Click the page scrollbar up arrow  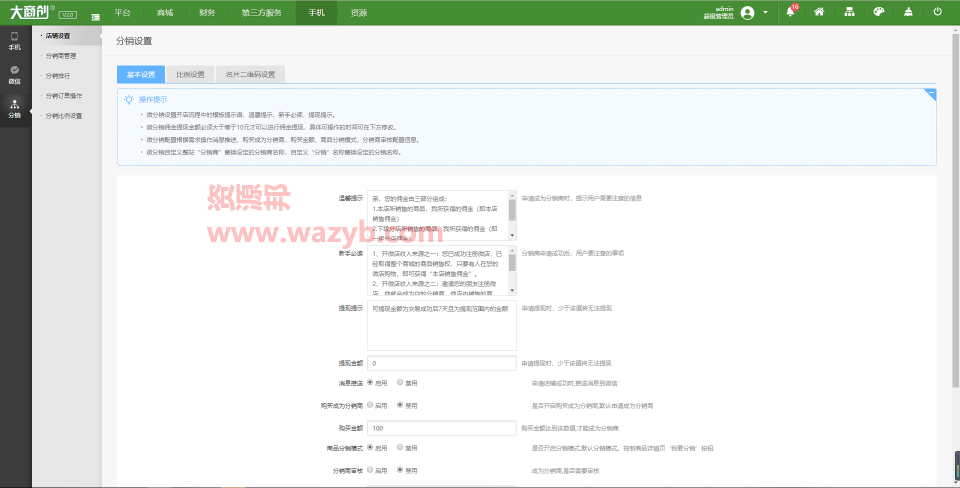(956, 29)
